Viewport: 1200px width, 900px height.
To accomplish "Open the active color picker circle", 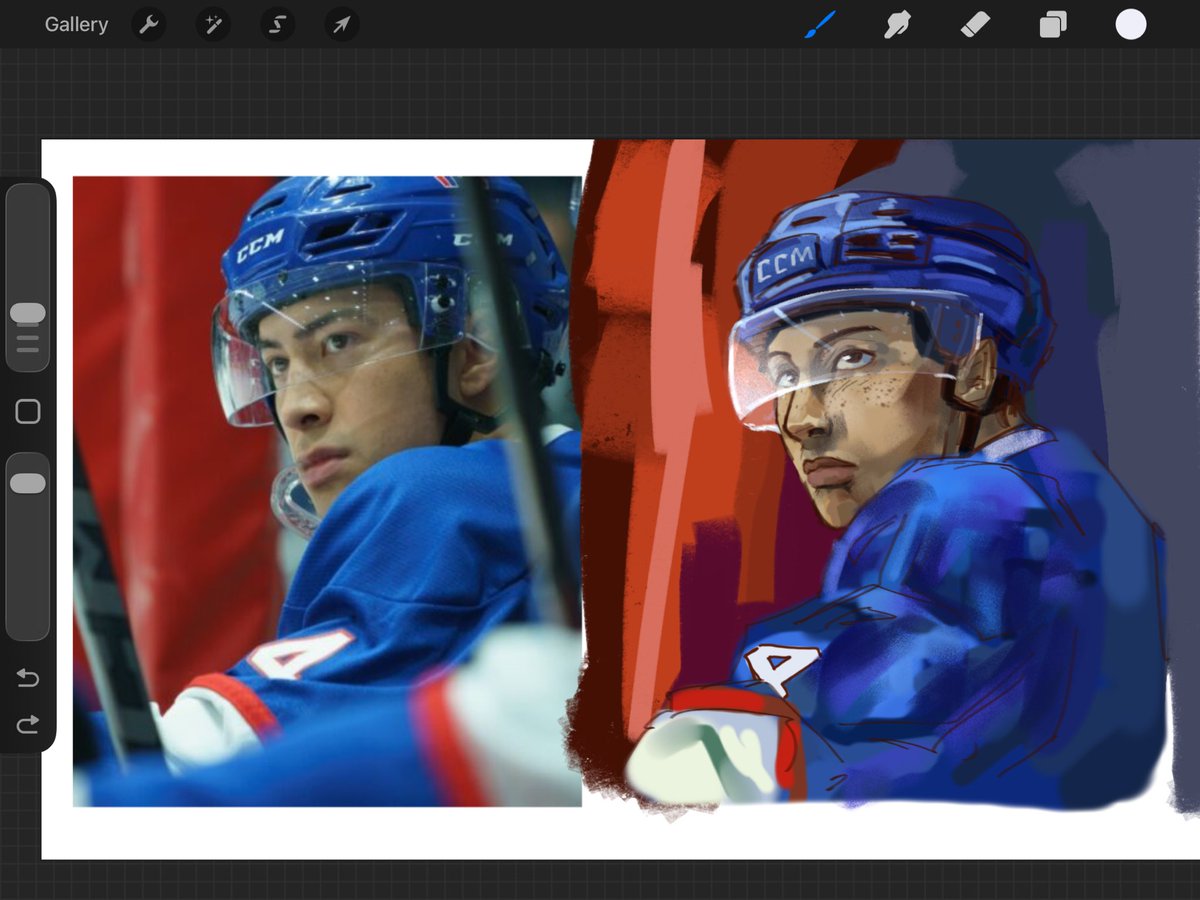I will click(1131, 25).
